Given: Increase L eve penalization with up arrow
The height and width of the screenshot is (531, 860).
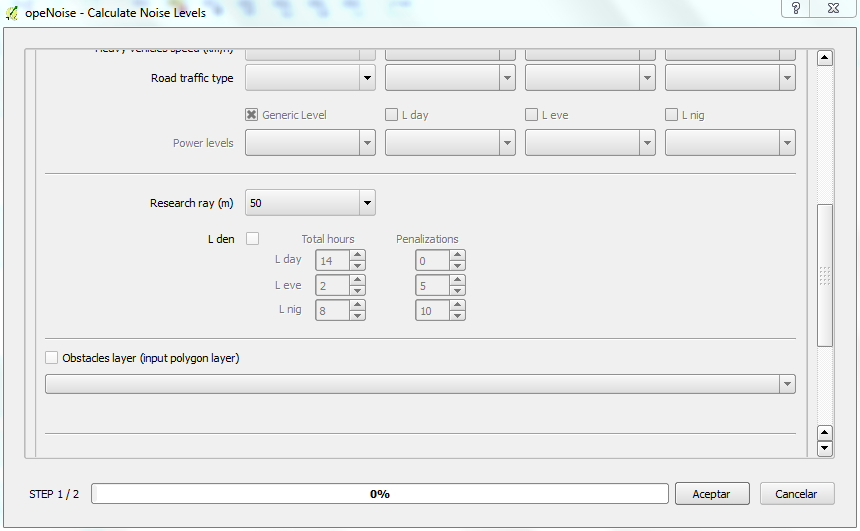Looking at the screenshot, I should [458, 280].
